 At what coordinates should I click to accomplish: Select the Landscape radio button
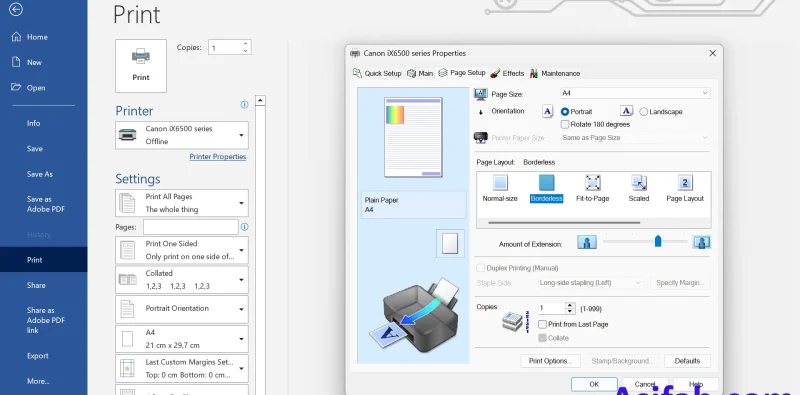point(643,112)
